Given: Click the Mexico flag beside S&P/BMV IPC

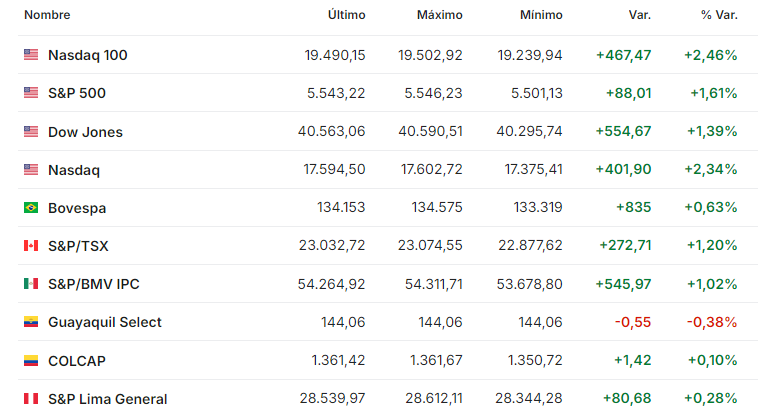Looking at the screenshot, I should point(31,283).
